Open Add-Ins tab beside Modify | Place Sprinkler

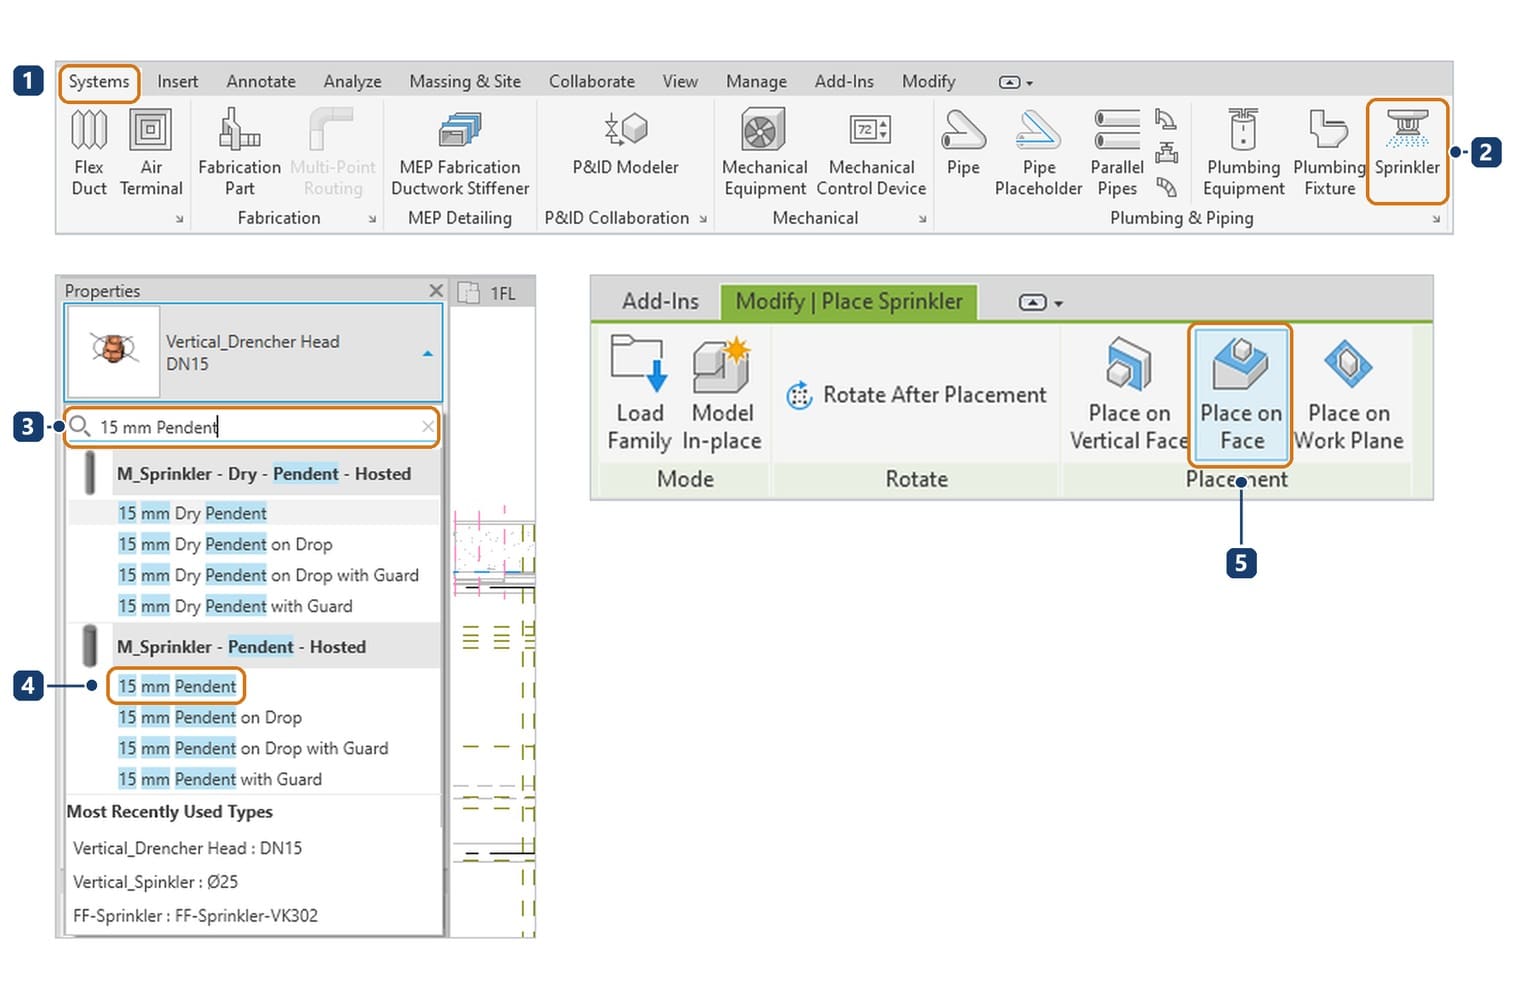tap(660, 301)
